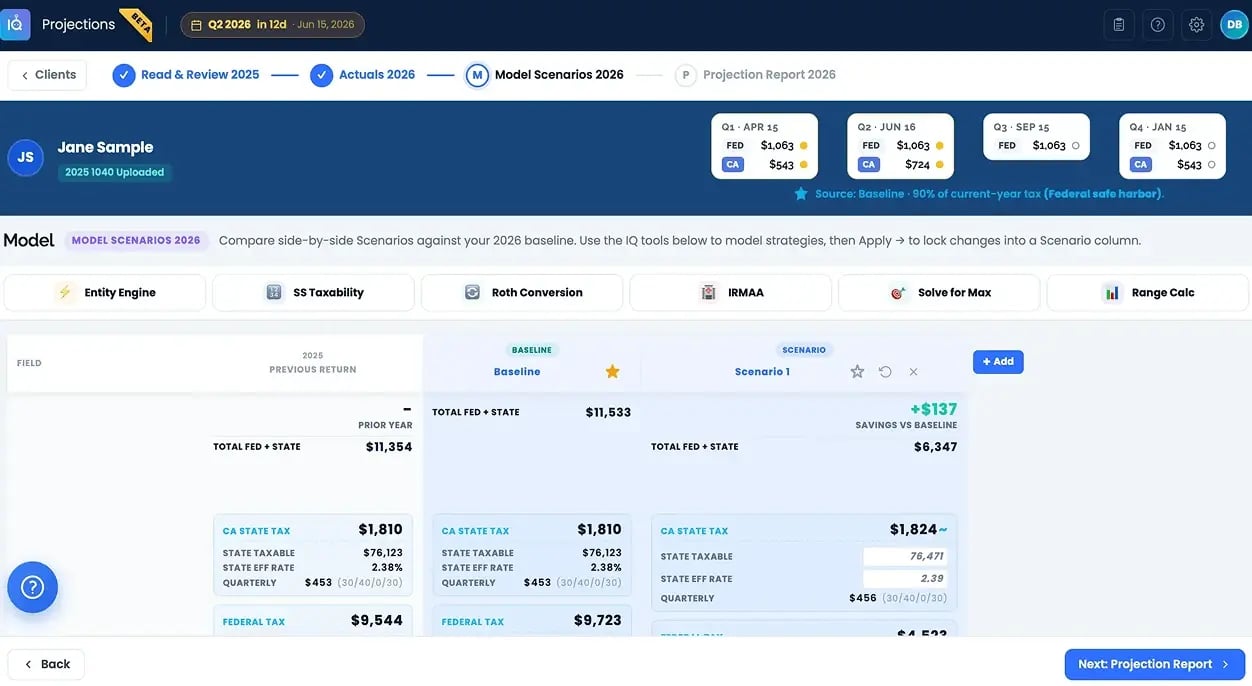Remove Scenario 1 with the X icon

click(x=913, y=372)
